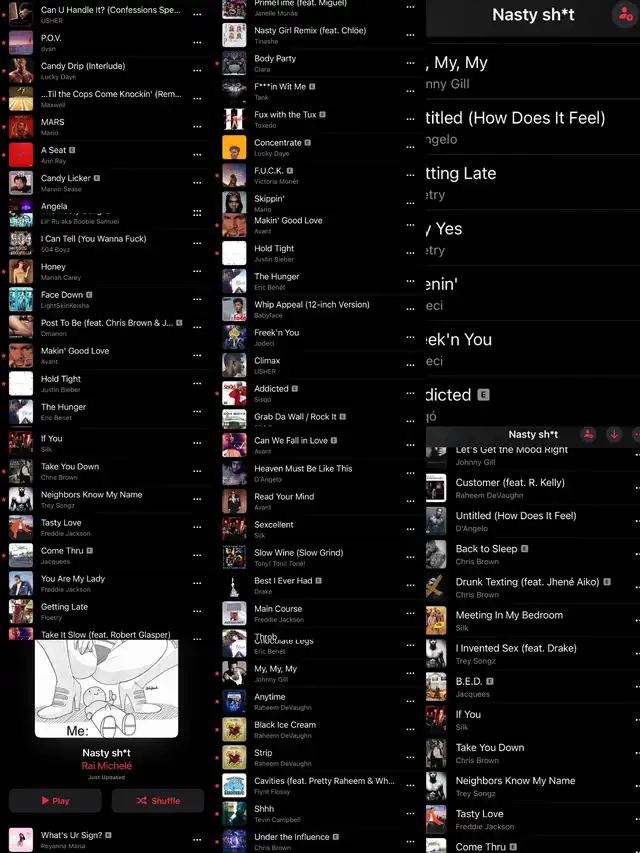Open more options for Neighbors Know My Name
Image resolution: width=640 pixels, height=853 pixels.
197,499
